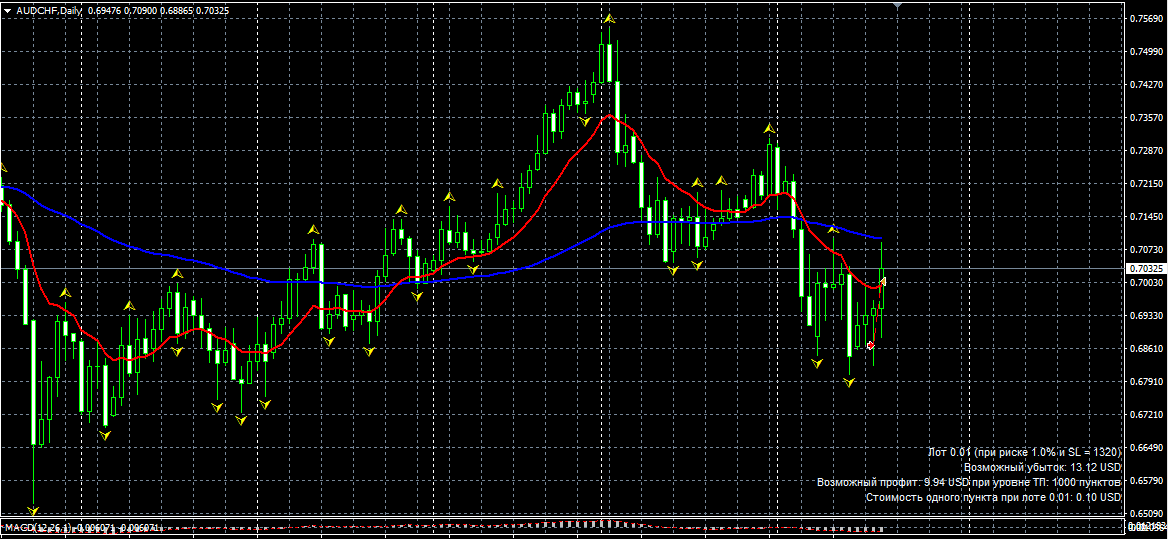Click the 0.72870 price scale label

[1147, 150]
